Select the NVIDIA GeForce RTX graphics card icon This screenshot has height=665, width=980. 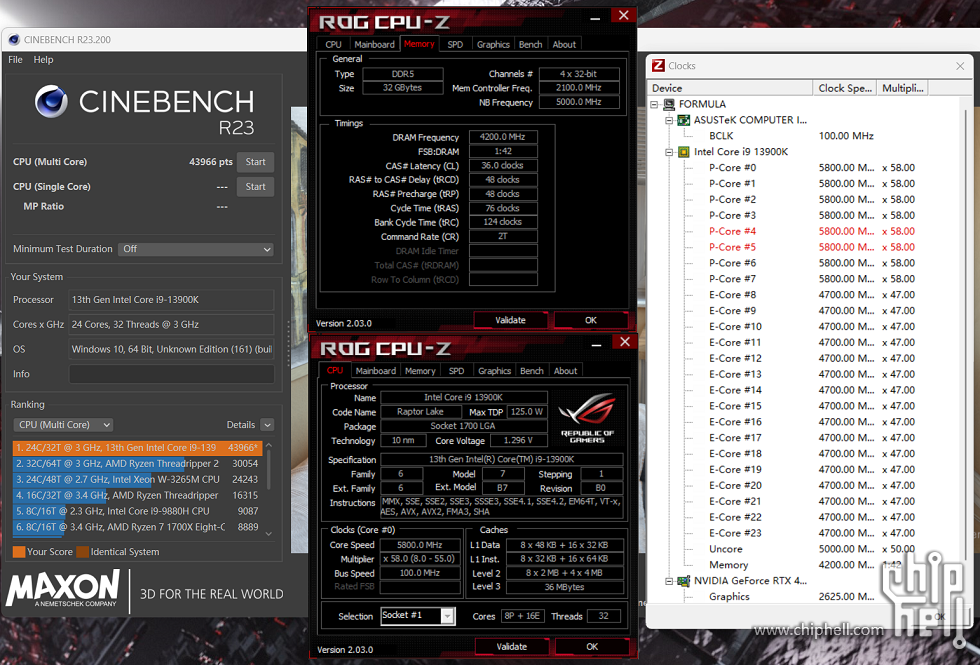(x=684, y=581)
